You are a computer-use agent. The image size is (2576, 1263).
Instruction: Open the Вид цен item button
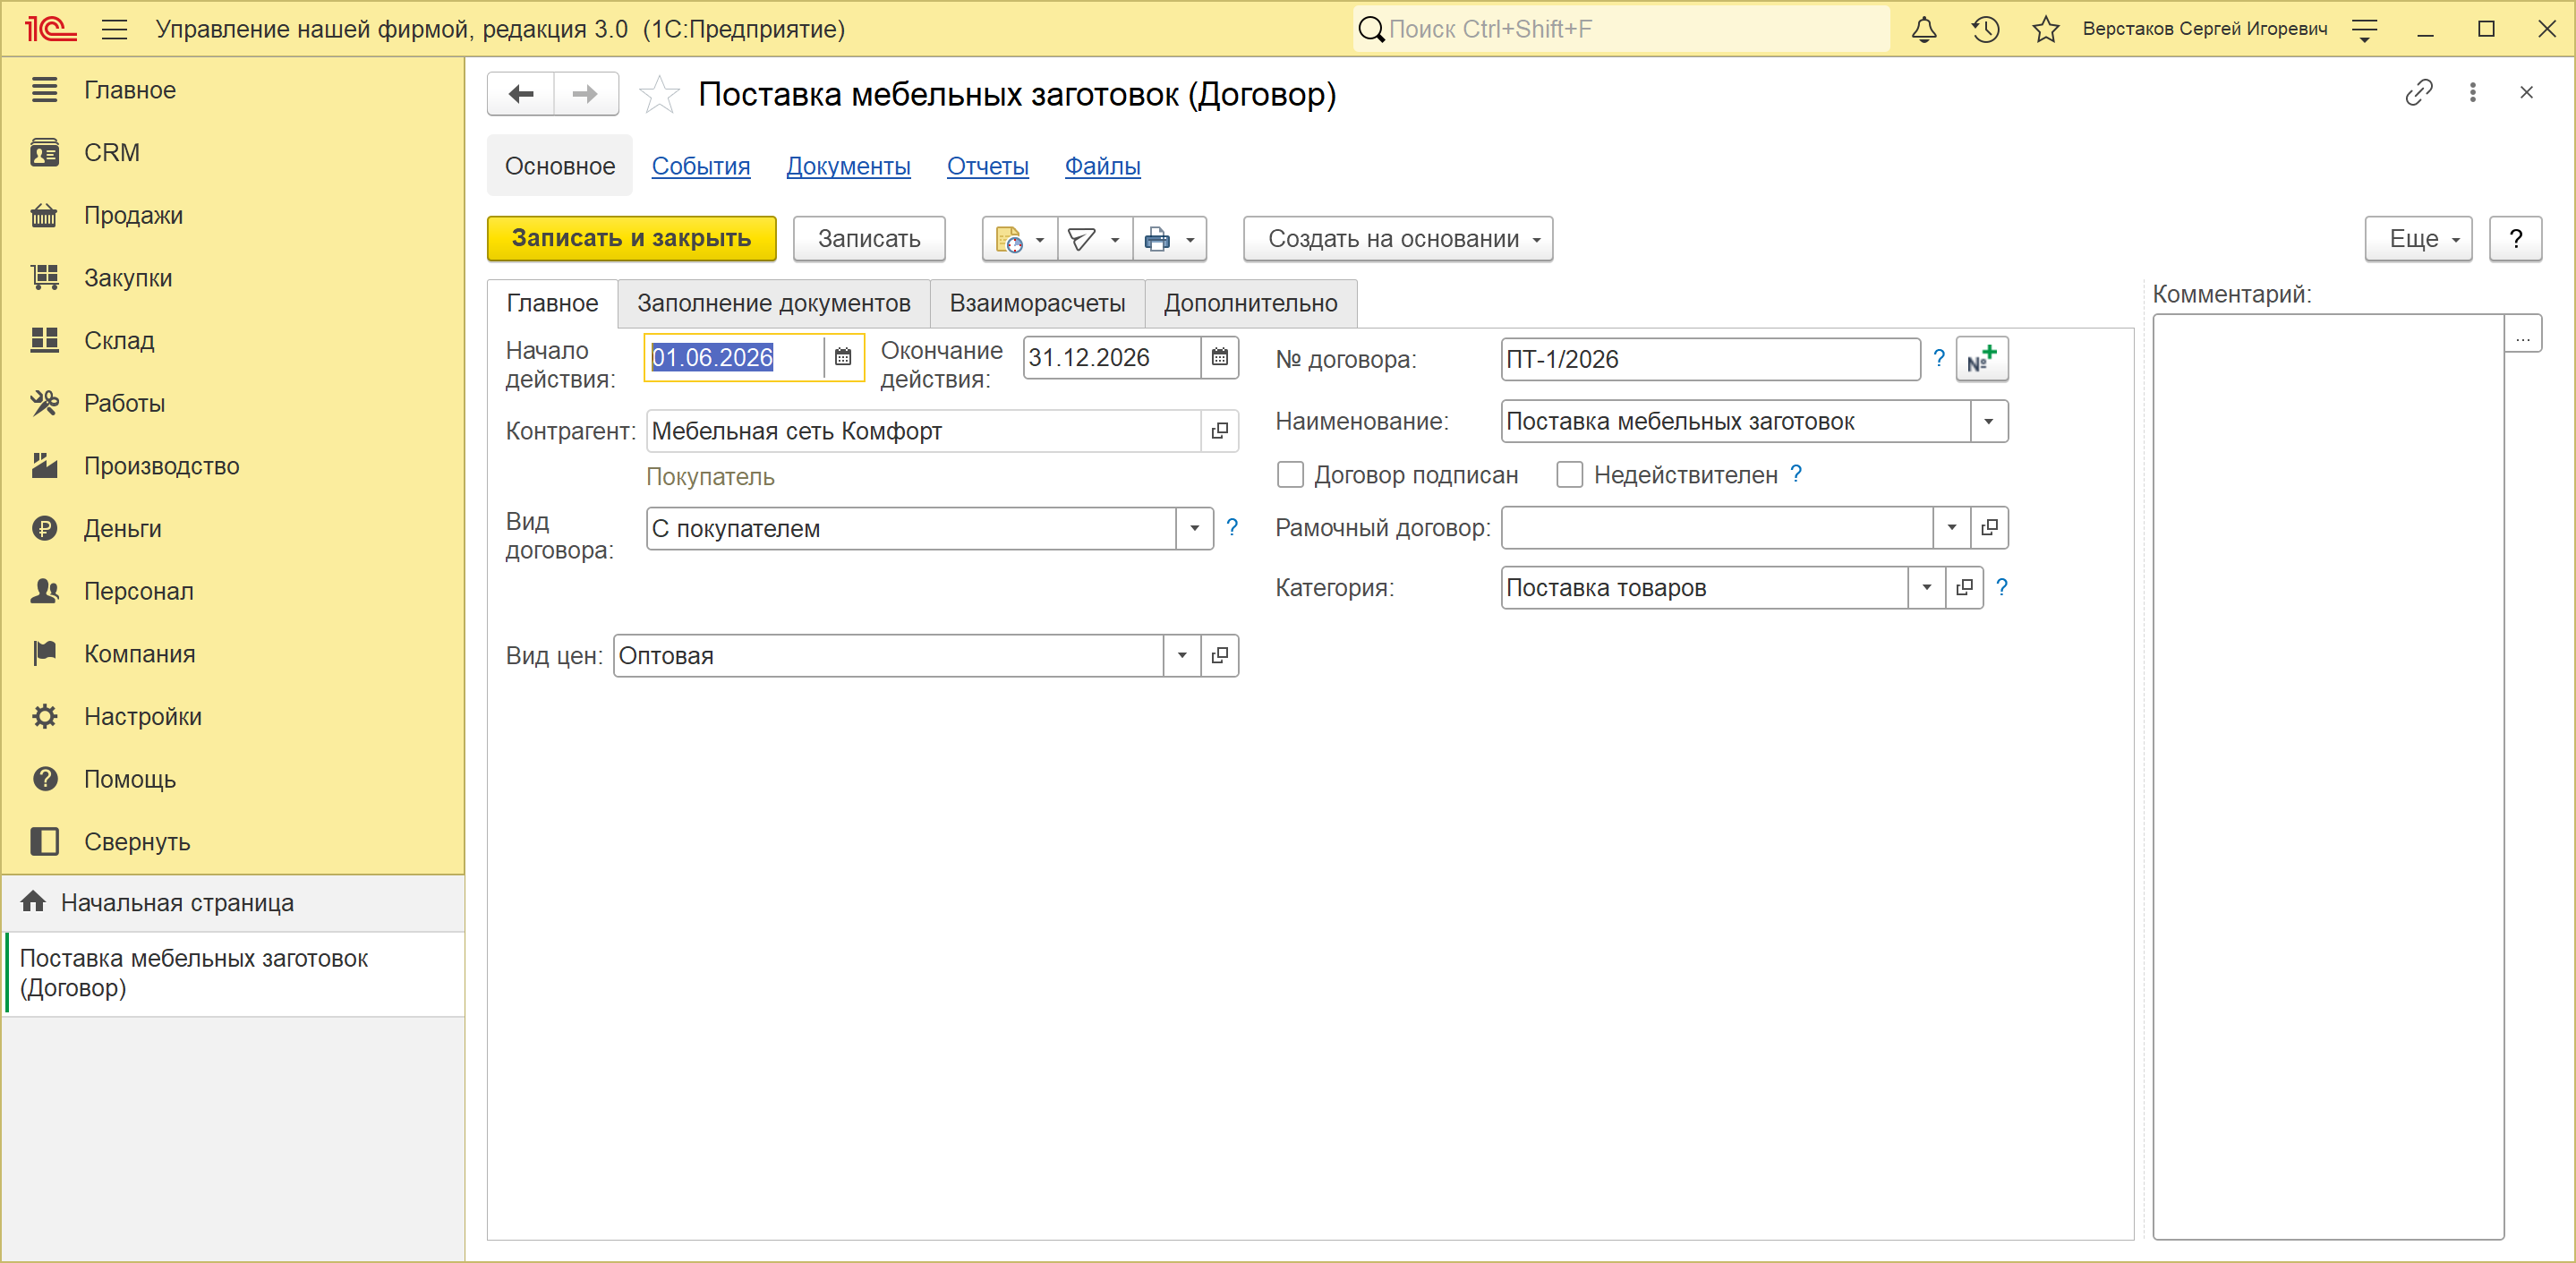[1220, 655]
